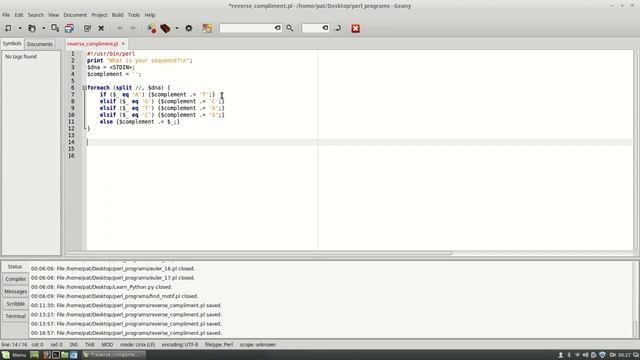Click 'mode: Unix (LF)' in status bar
This screenshot has height=360, width=640.
tap(138, 344)
